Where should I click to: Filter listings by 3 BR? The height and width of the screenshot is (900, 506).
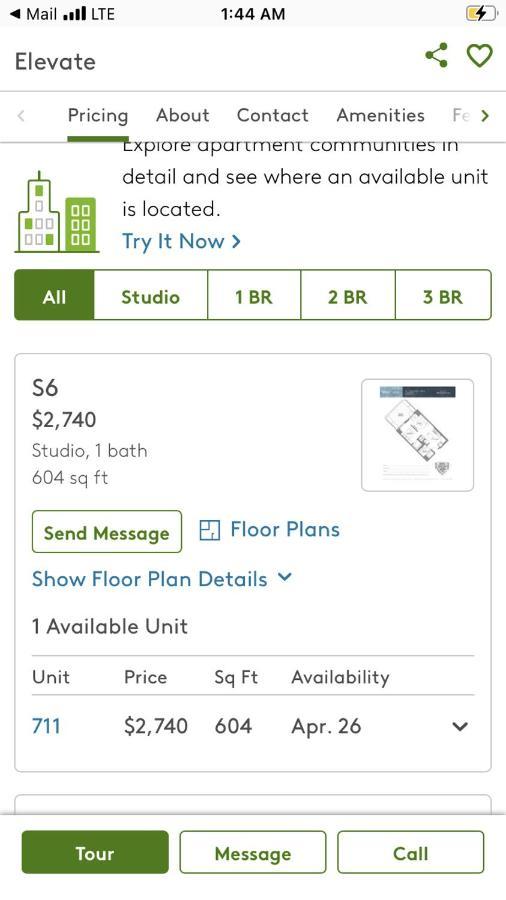[443, 295]
